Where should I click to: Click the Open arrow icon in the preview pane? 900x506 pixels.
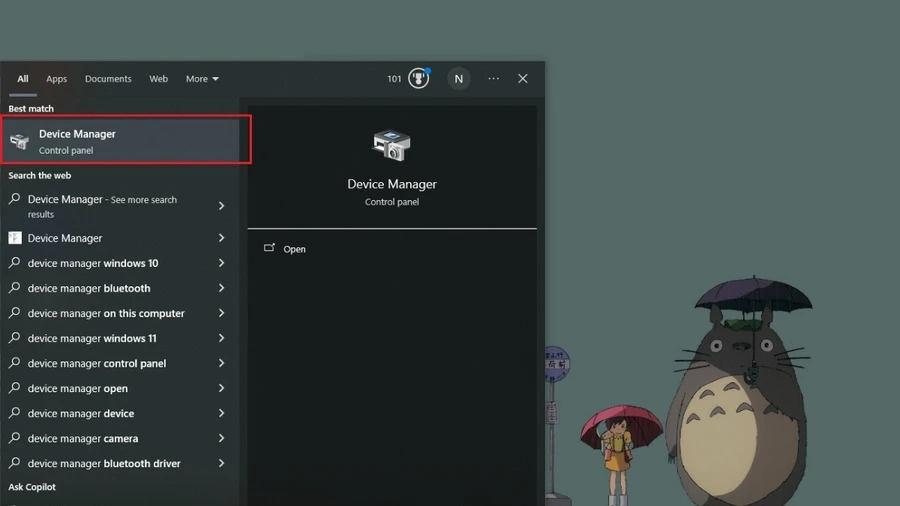(x=269, y=248)
